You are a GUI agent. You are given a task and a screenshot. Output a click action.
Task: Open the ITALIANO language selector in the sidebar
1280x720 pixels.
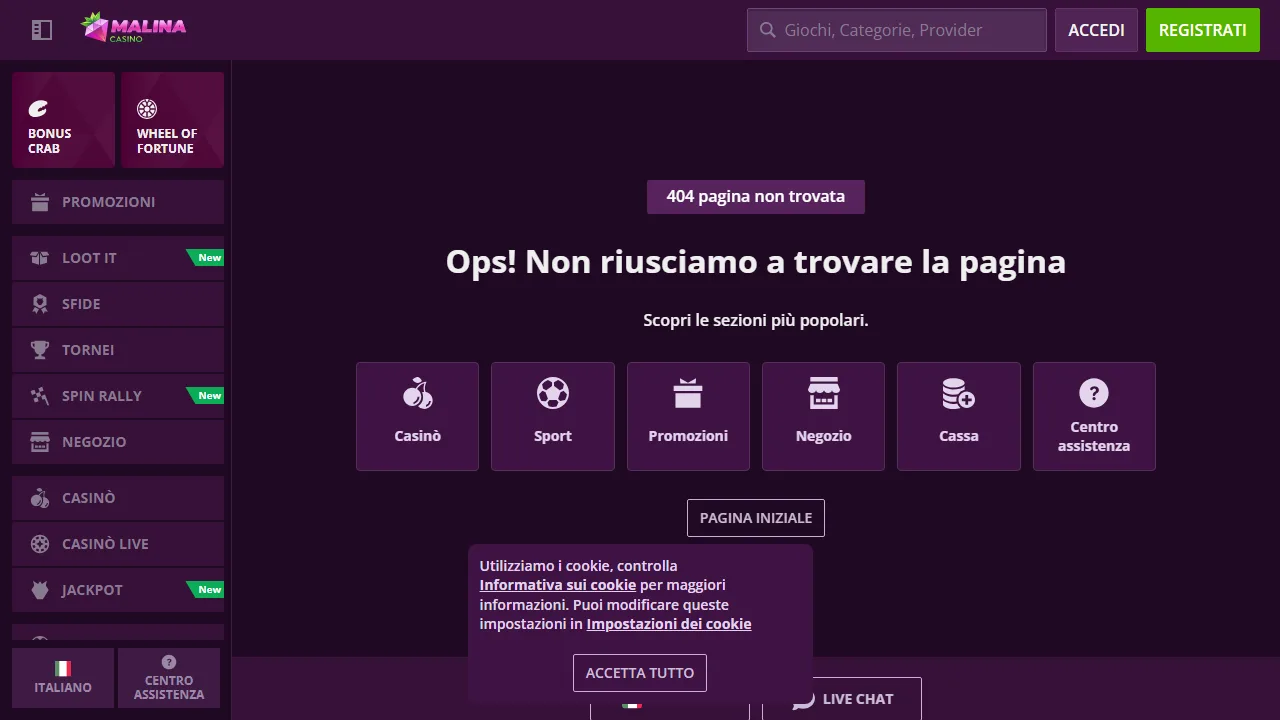[63, 678]
